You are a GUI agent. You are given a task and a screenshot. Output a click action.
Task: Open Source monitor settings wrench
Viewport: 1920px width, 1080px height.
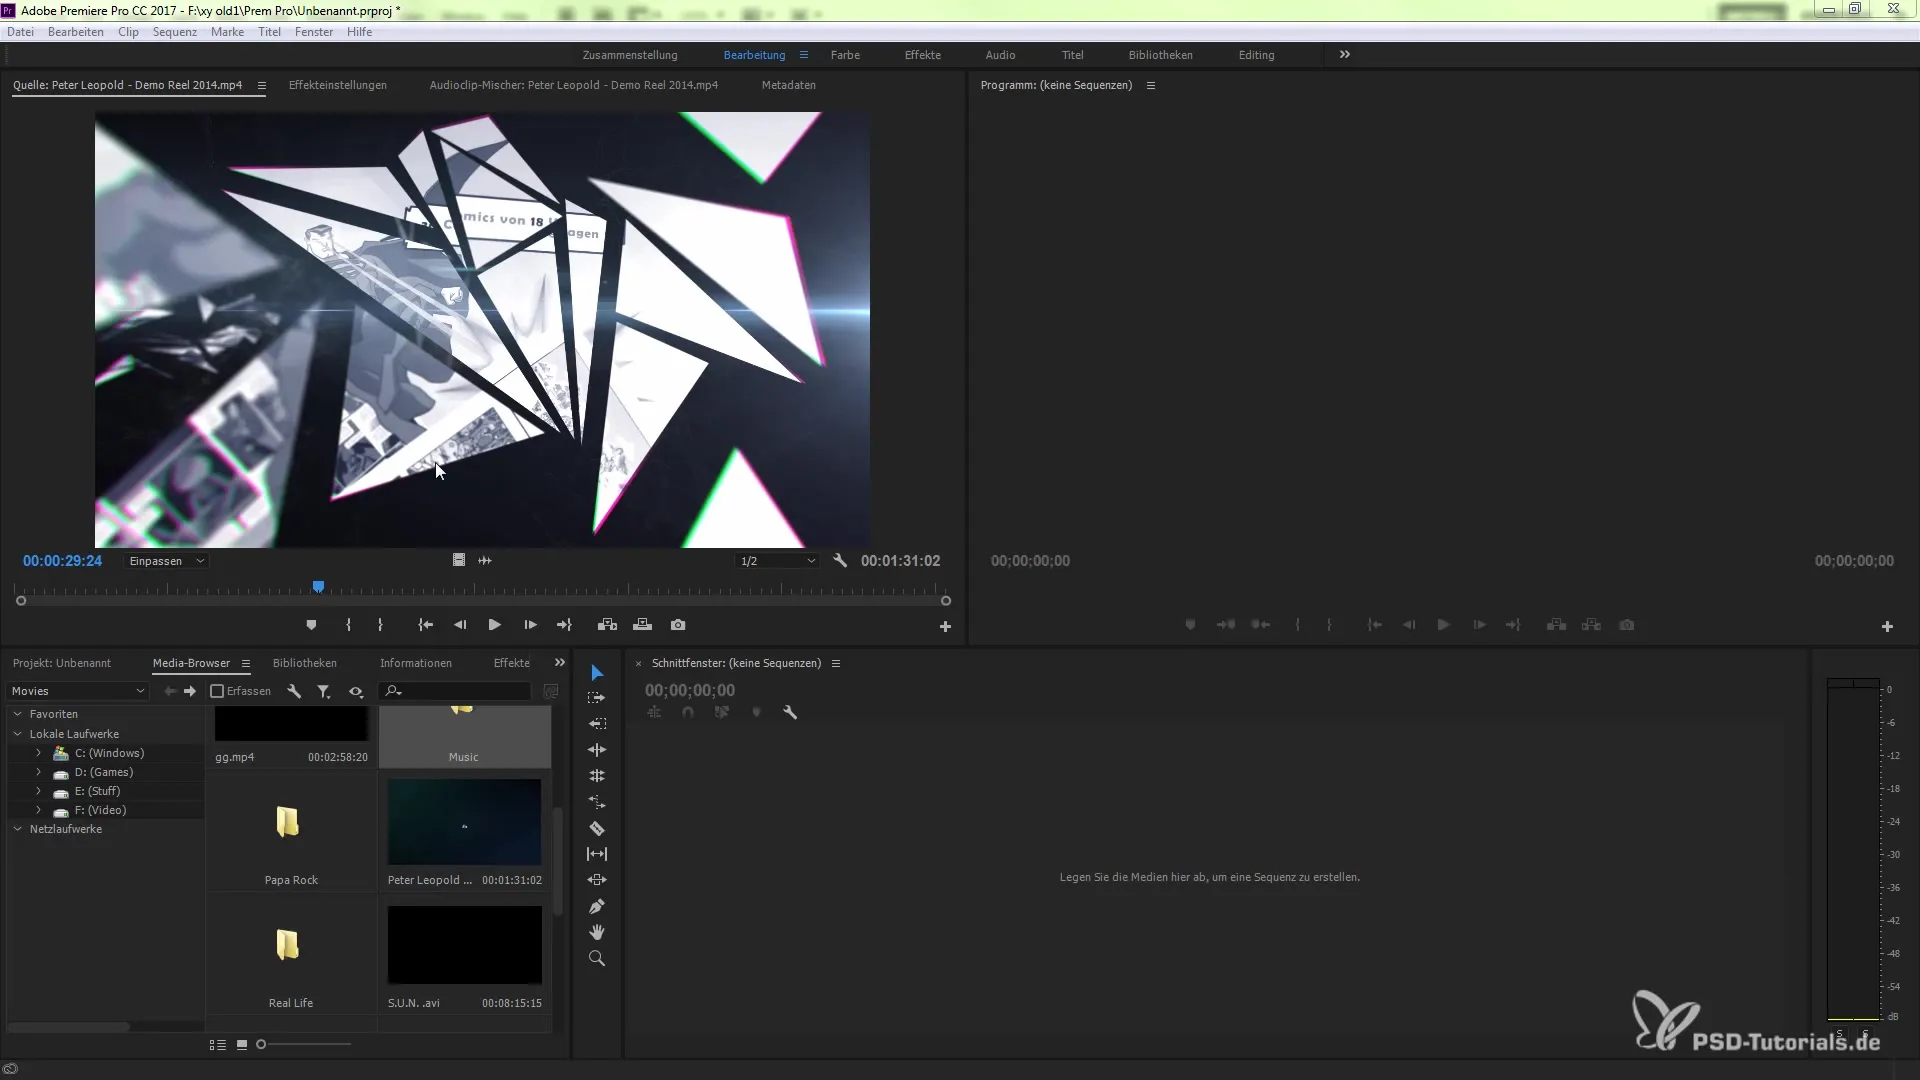tap(840, 561)
